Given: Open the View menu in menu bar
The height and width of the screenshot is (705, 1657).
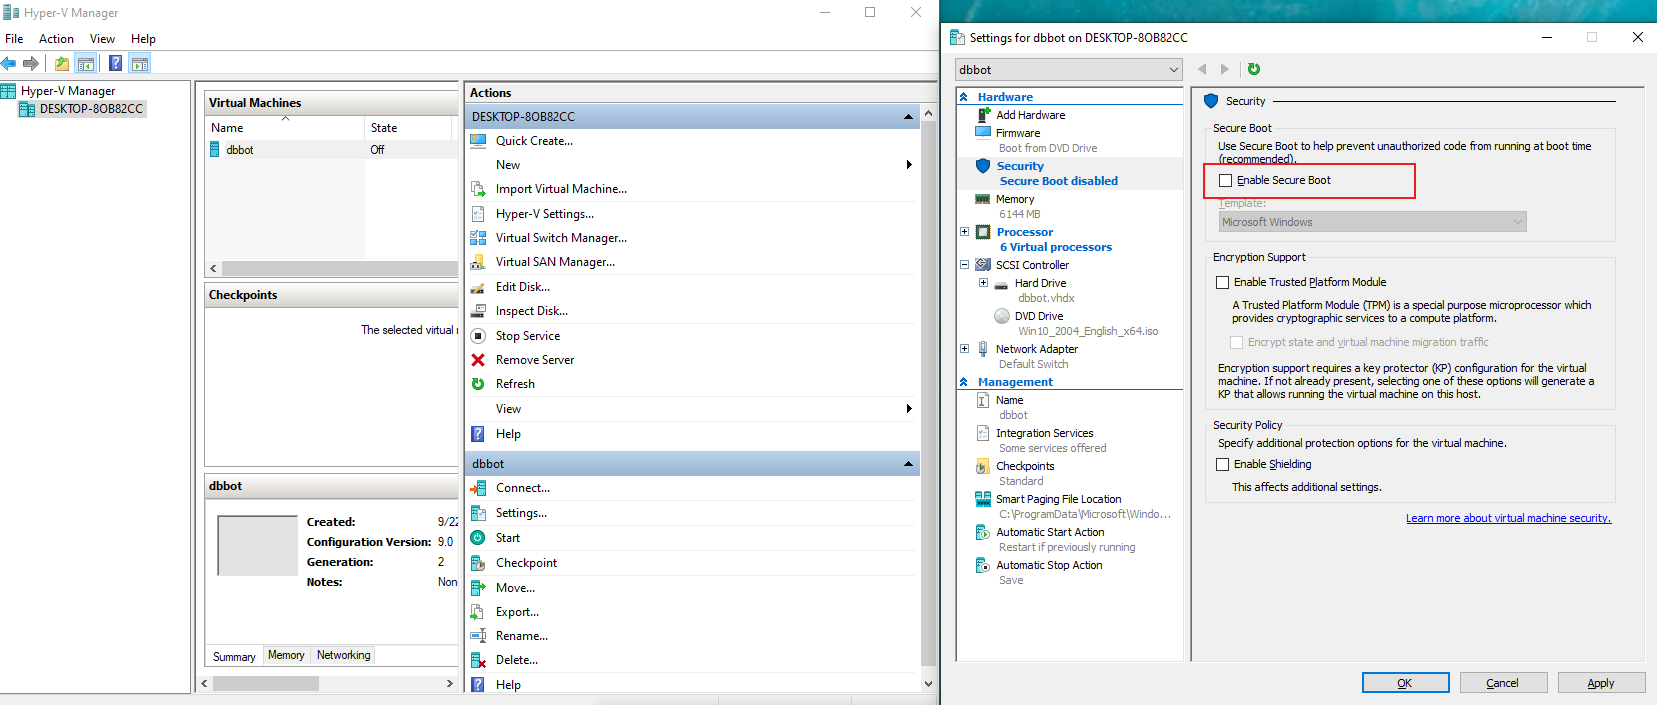Looking at the screenshot, I should tap(102, 39).
